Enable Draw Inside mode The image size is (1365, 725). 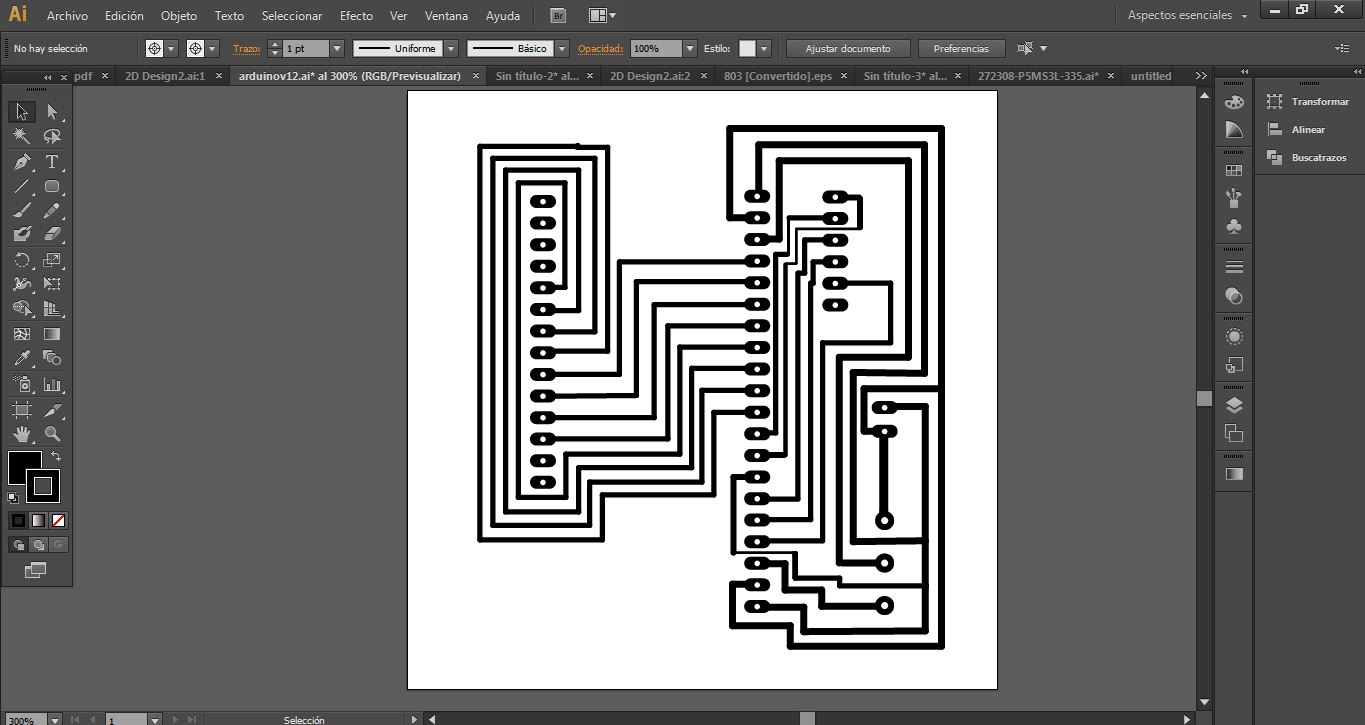pyautogui.click(x=59, y=545)
